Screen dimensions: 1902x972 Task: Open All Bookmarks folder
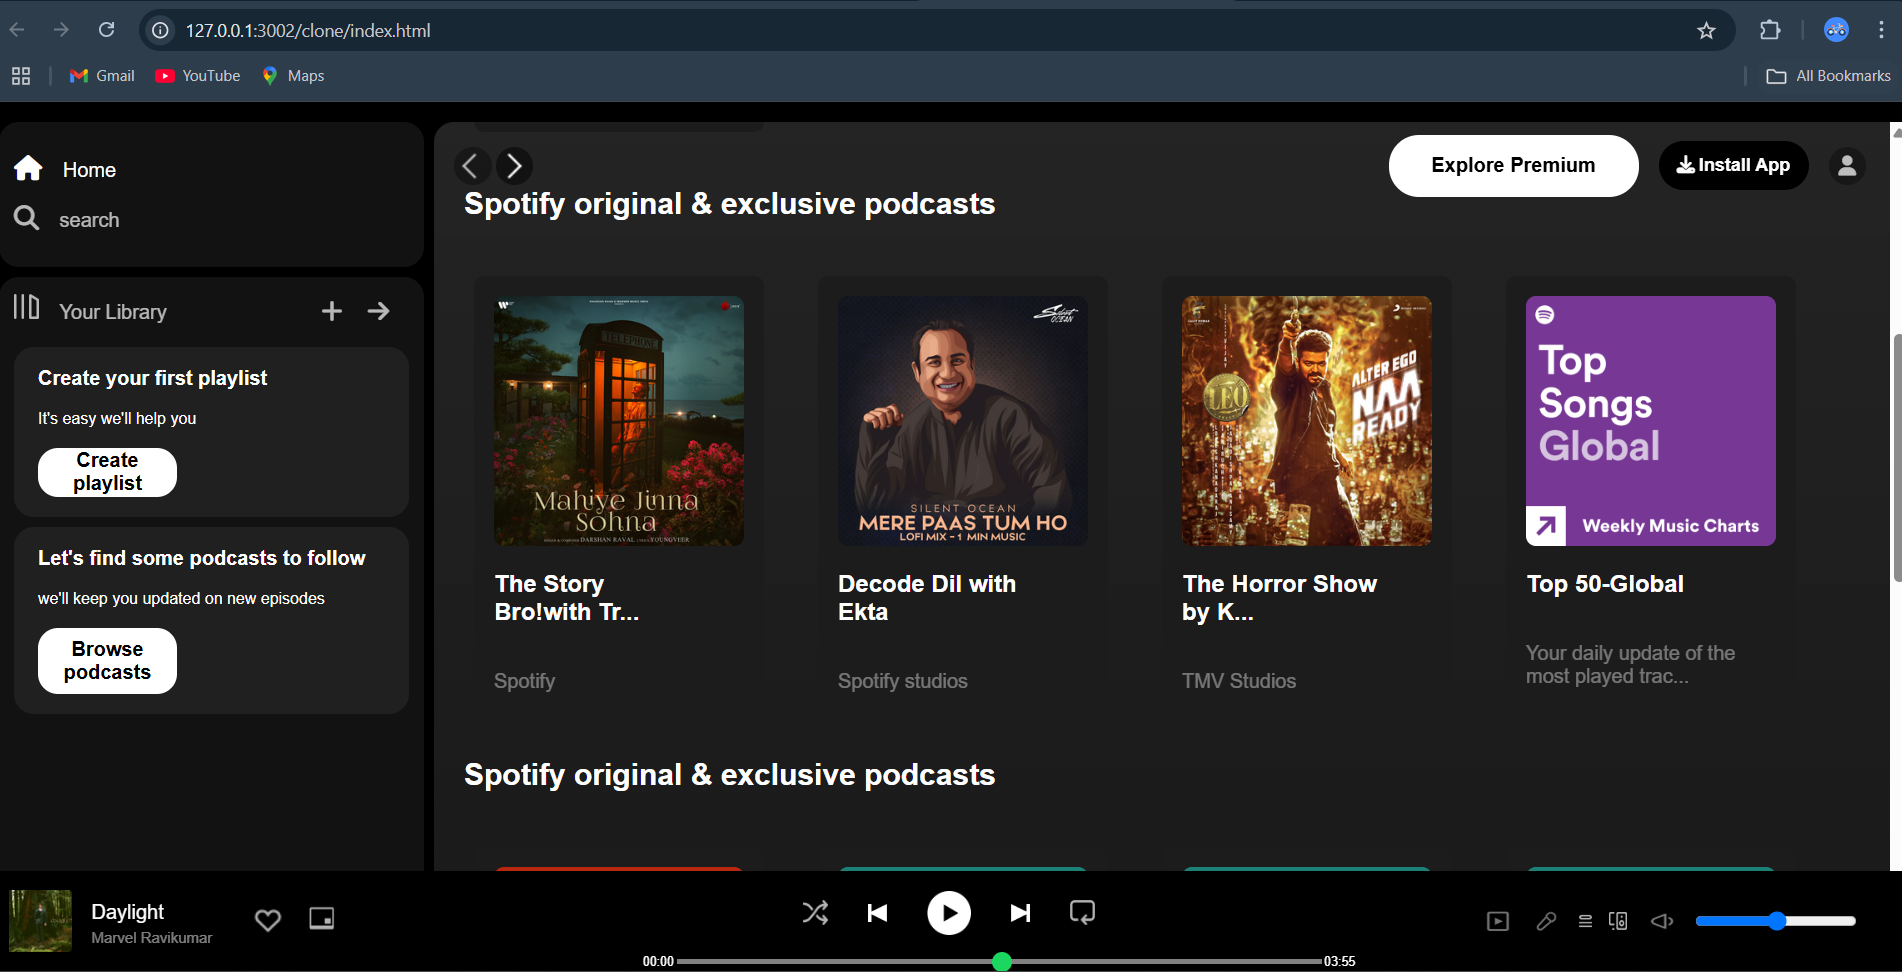[x=1828, y=76]
